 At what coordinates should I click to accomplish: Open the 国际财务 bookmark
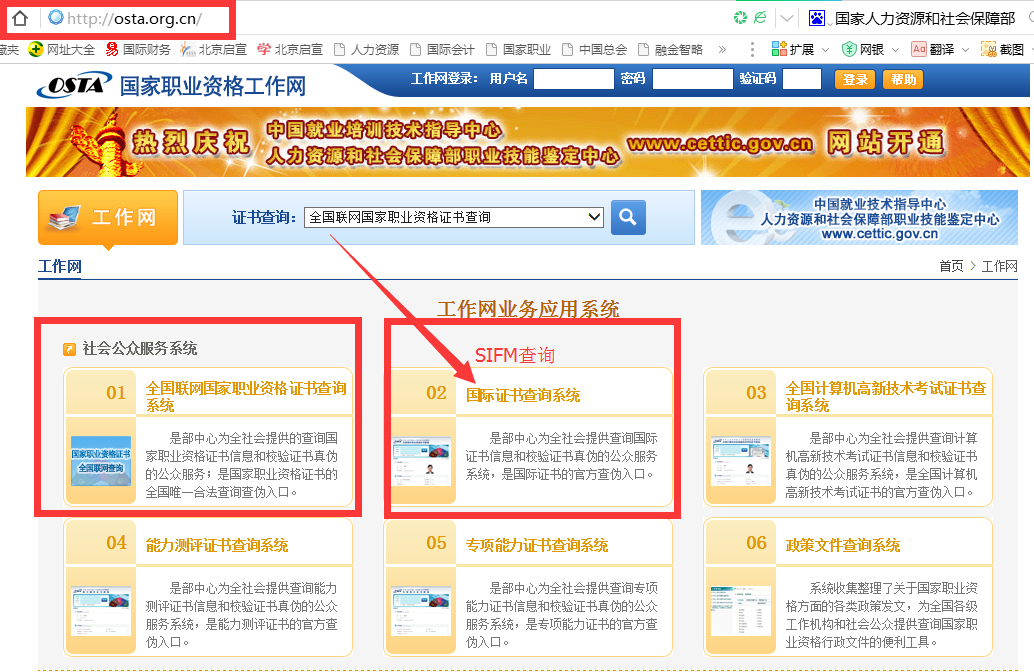pyautogui.click(x=138, y=49)
